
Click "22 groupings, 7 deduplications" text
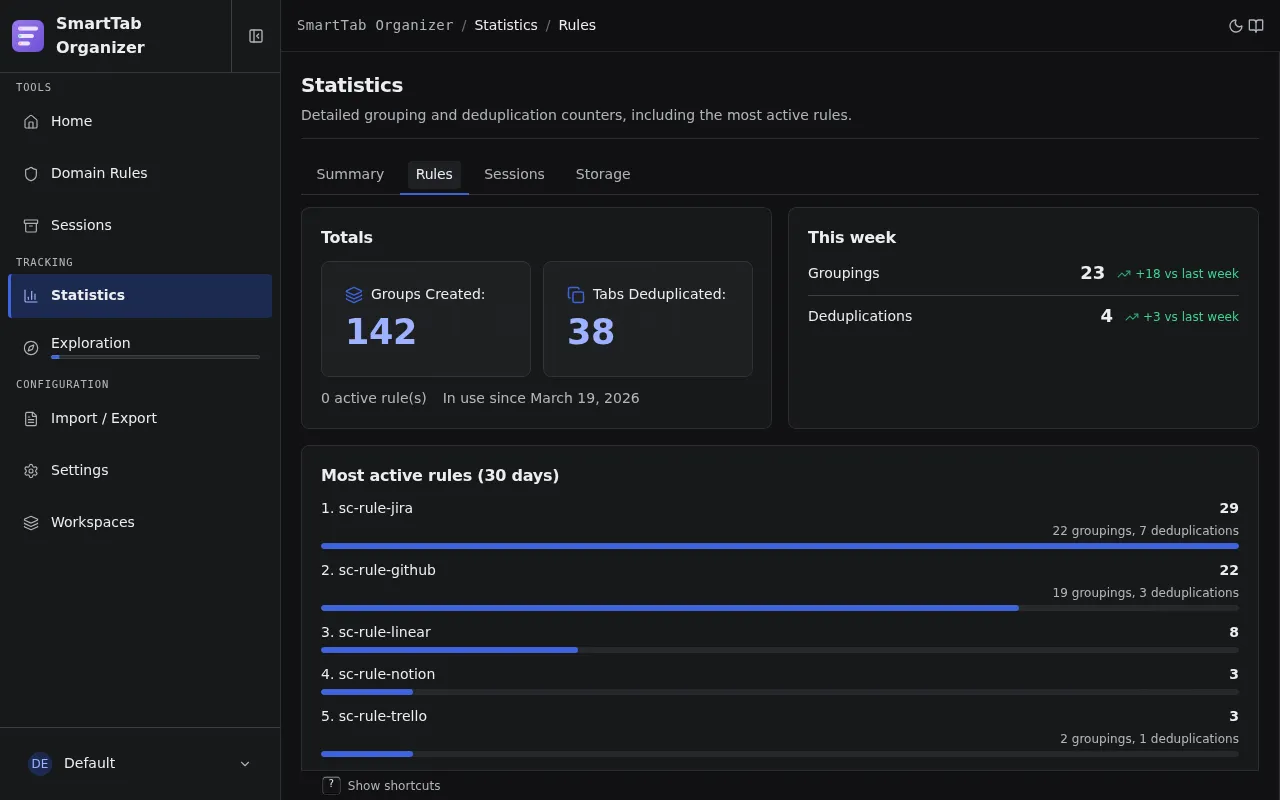click(1145, 531)
